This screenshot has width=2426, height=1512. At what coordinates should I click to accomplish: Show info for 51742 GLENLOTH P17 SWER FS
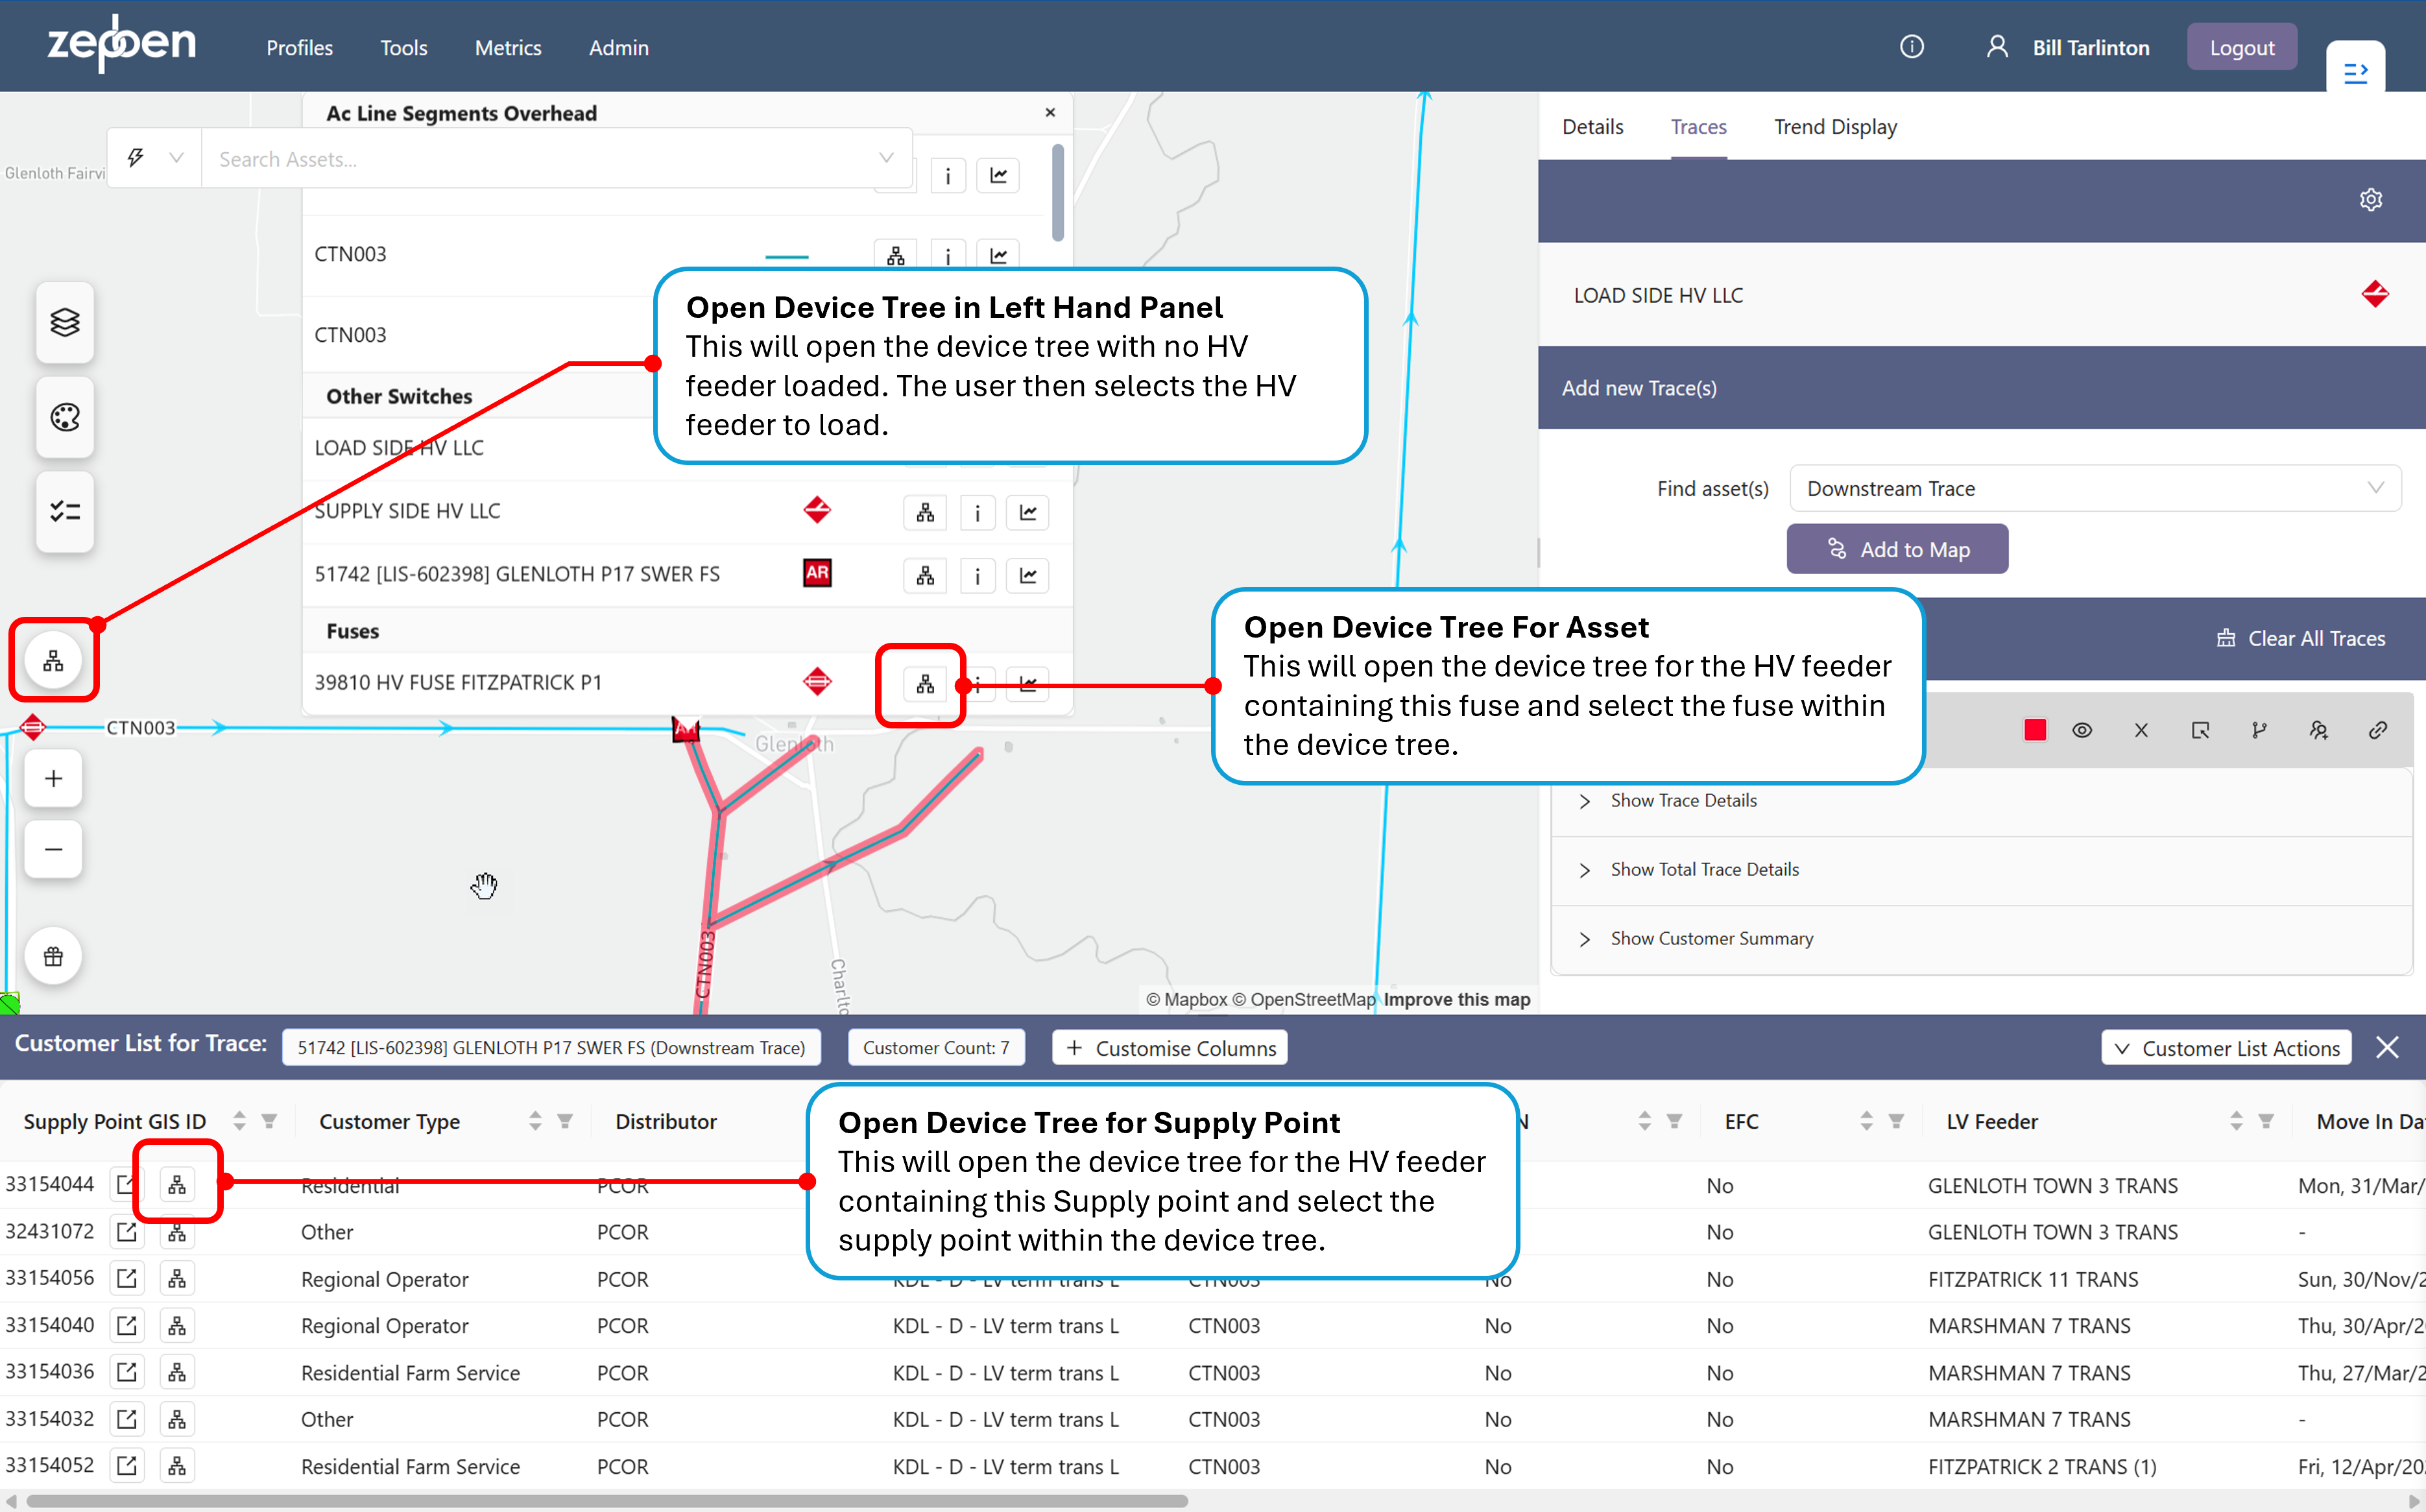[977, 575]
